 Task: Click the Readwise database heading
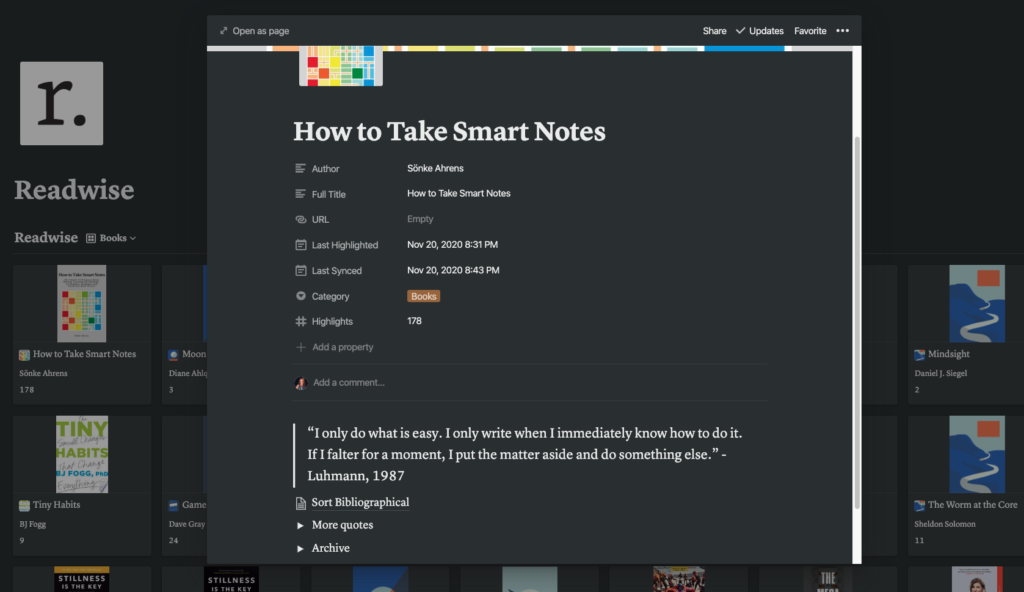point(46,238)
